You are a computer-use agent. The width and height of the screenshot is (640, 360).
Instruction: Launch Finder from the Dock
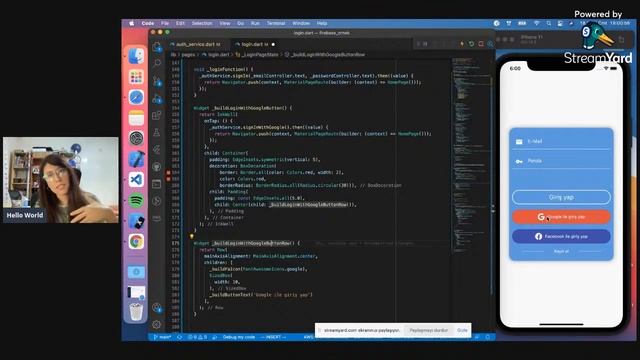pos(136,56)
